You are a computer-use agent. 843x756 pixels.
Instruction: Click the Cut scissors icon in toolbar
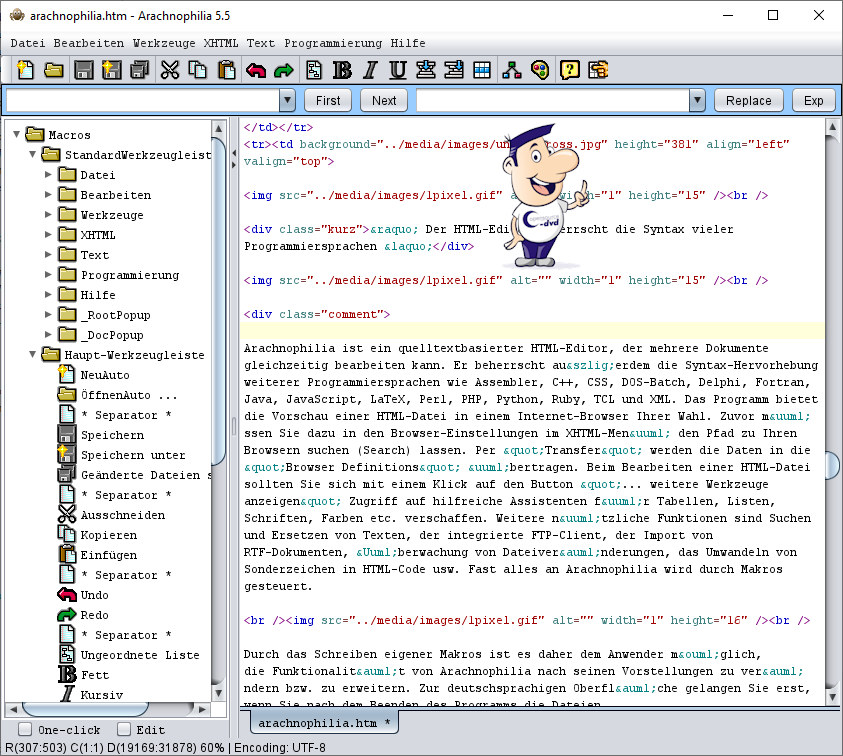coord(169,70)
